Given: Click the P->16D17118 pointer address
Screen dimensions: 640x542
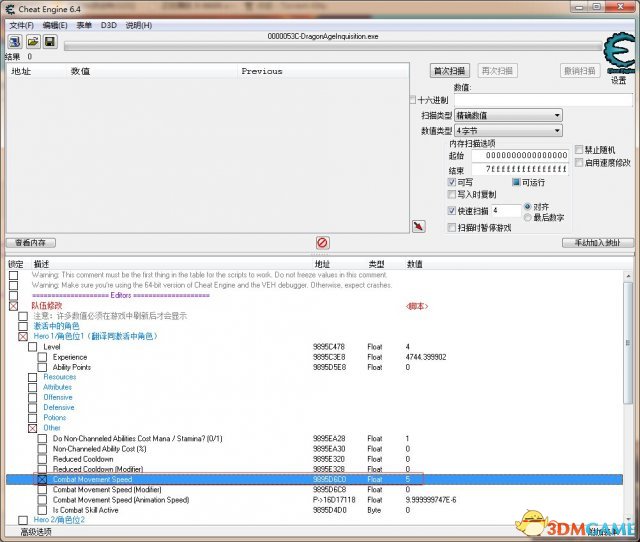Looking at the screenshot, I should (x=334, y=500).
